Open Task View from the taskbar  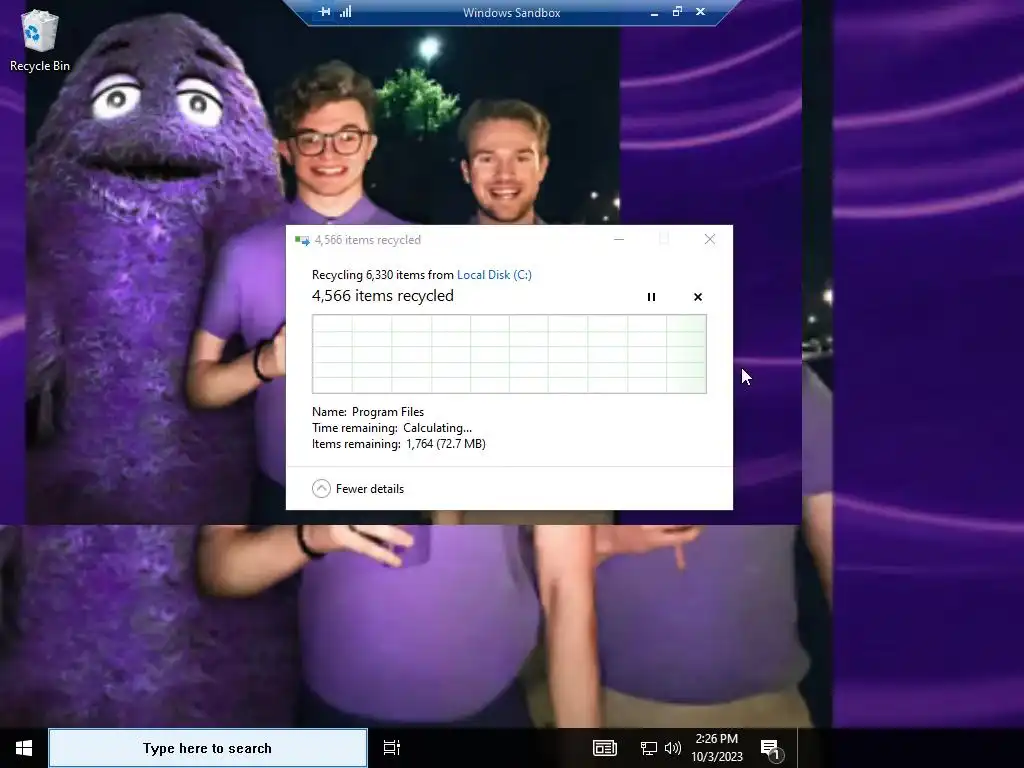click(392, 748)
